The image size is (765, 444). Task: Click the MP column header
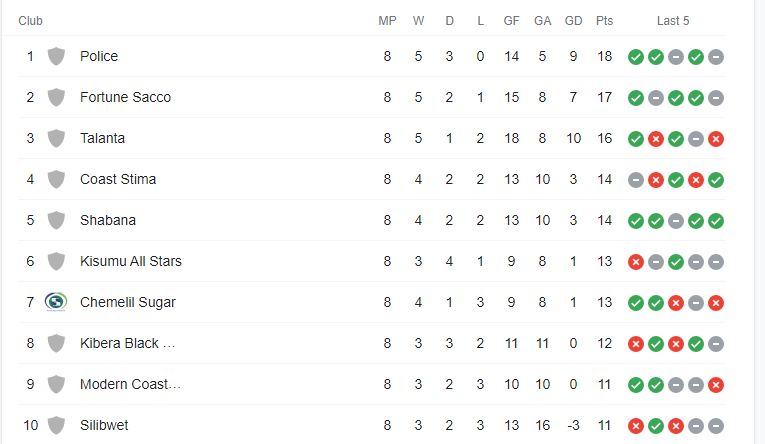pos(387,21)
